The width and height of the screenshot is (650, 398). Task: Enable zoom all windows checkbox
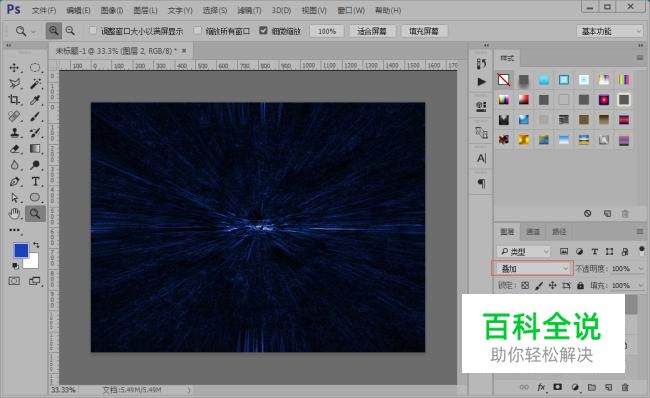pos(198,30)
